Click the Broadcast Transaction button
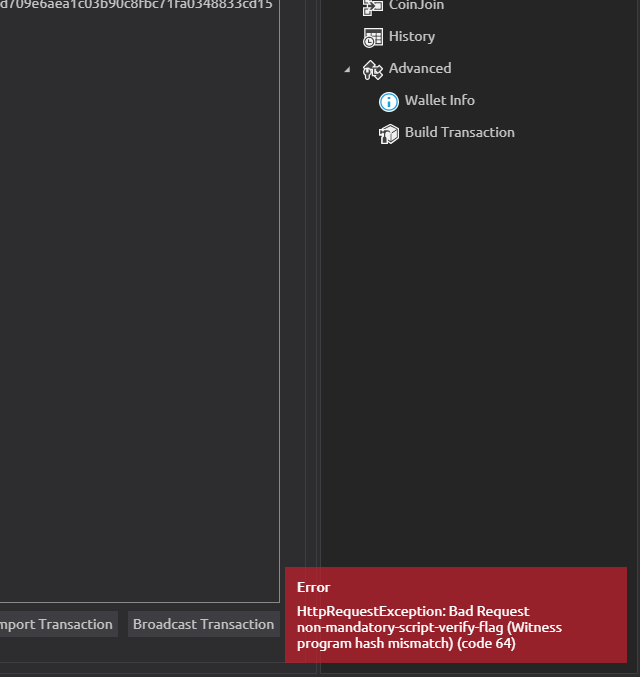 point(203,624)
